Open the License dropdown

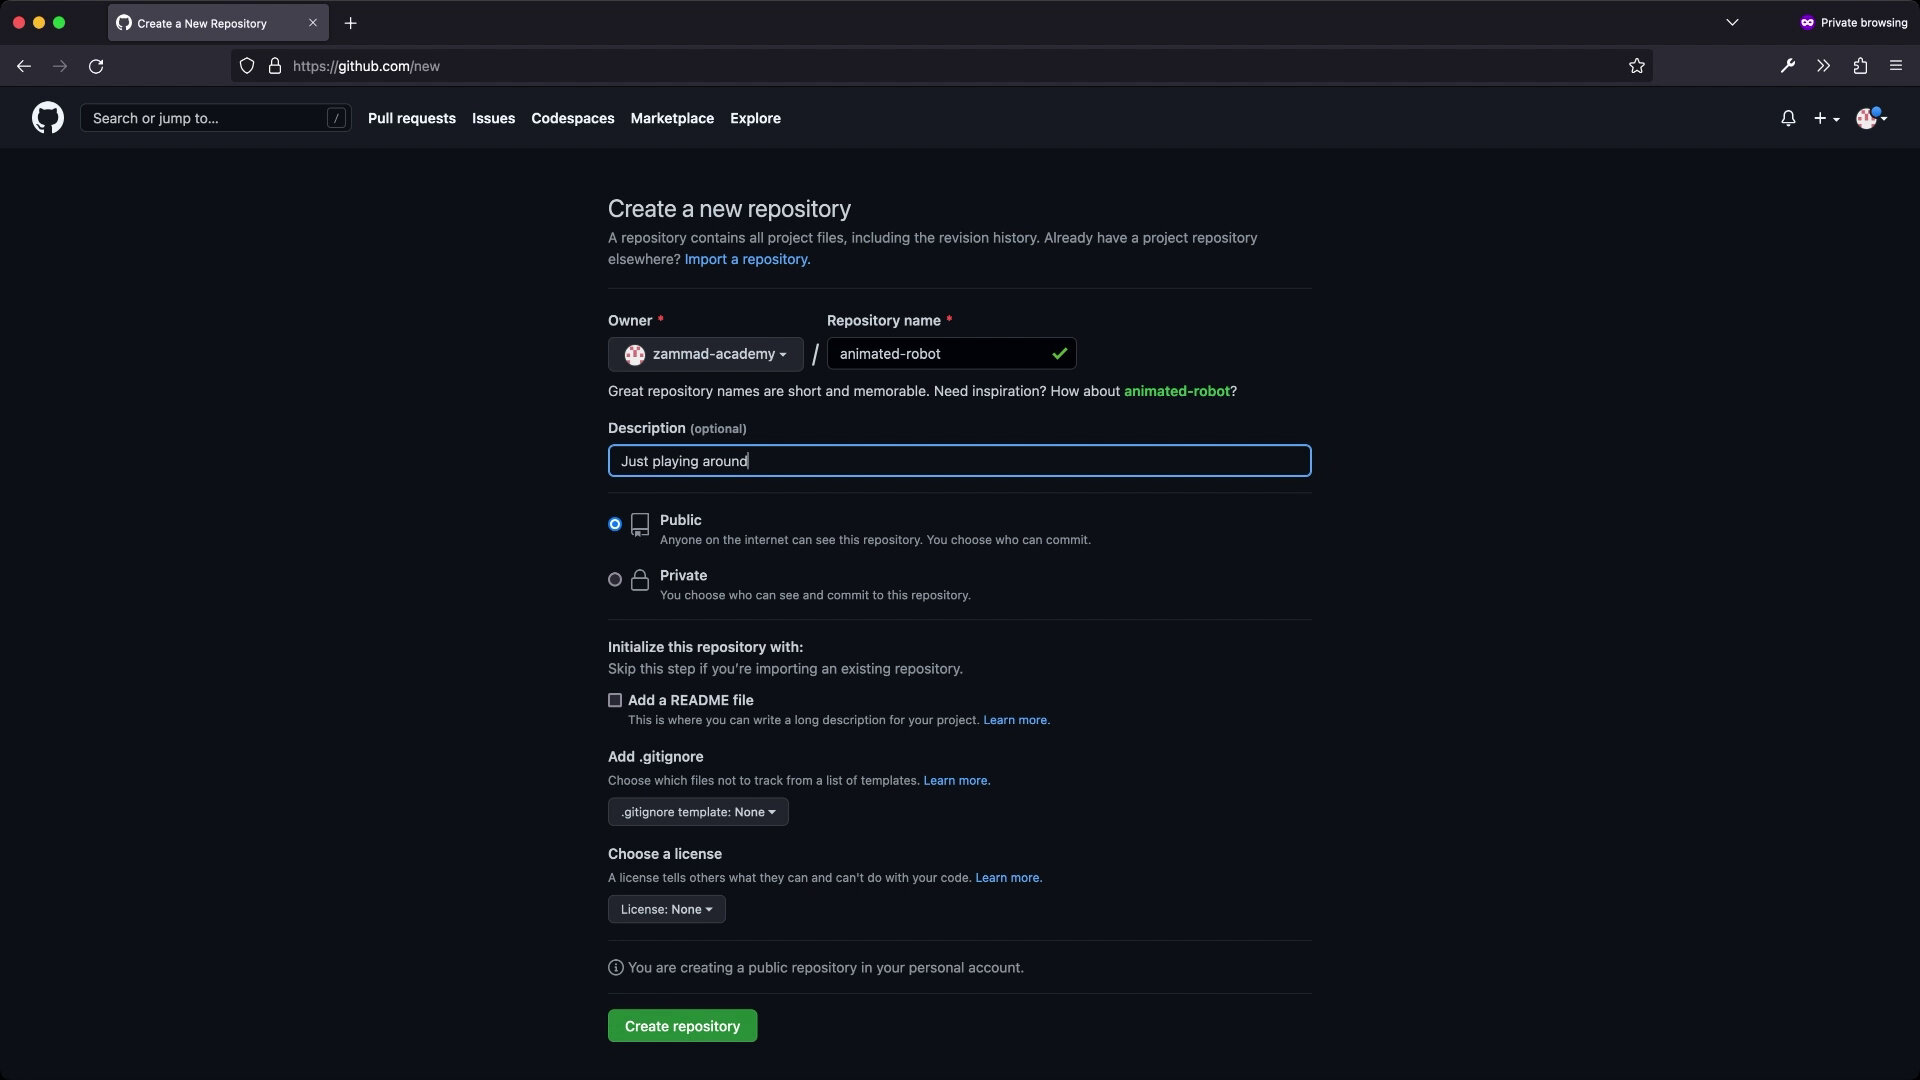[x=665, y=909]
